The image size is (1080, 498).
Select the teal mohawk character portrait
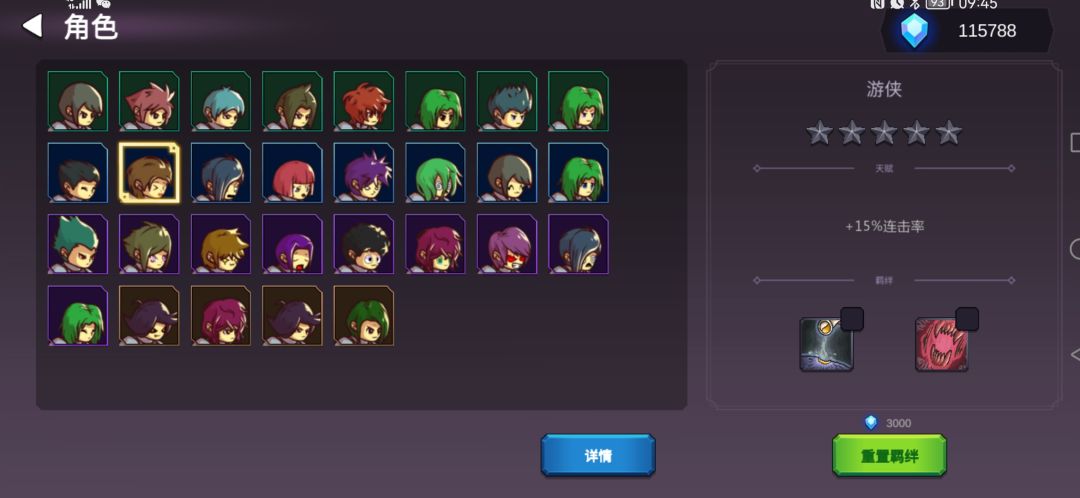[77, 245]
